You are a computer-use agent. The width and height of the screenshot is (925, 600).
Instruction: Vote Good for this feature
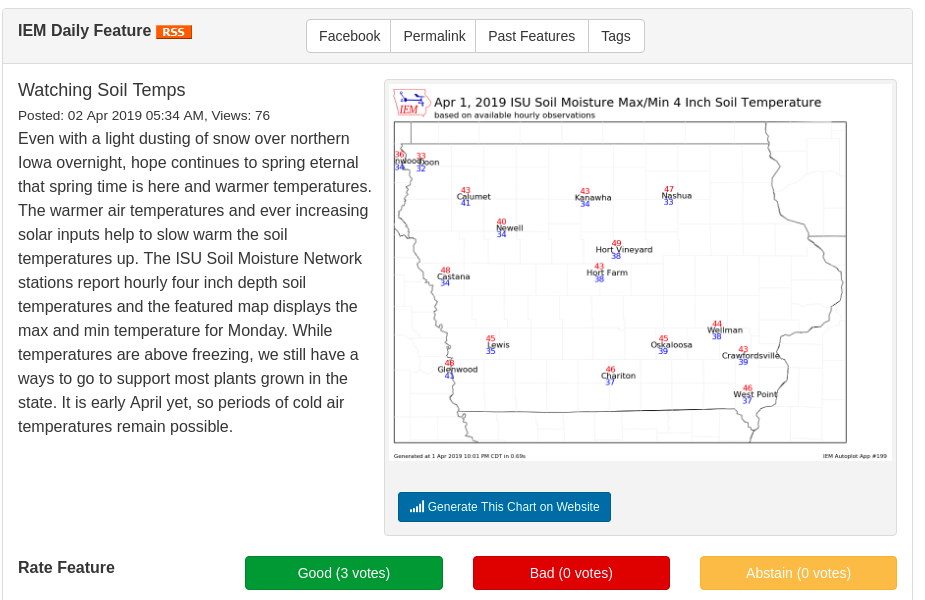(x=344, y=573)
